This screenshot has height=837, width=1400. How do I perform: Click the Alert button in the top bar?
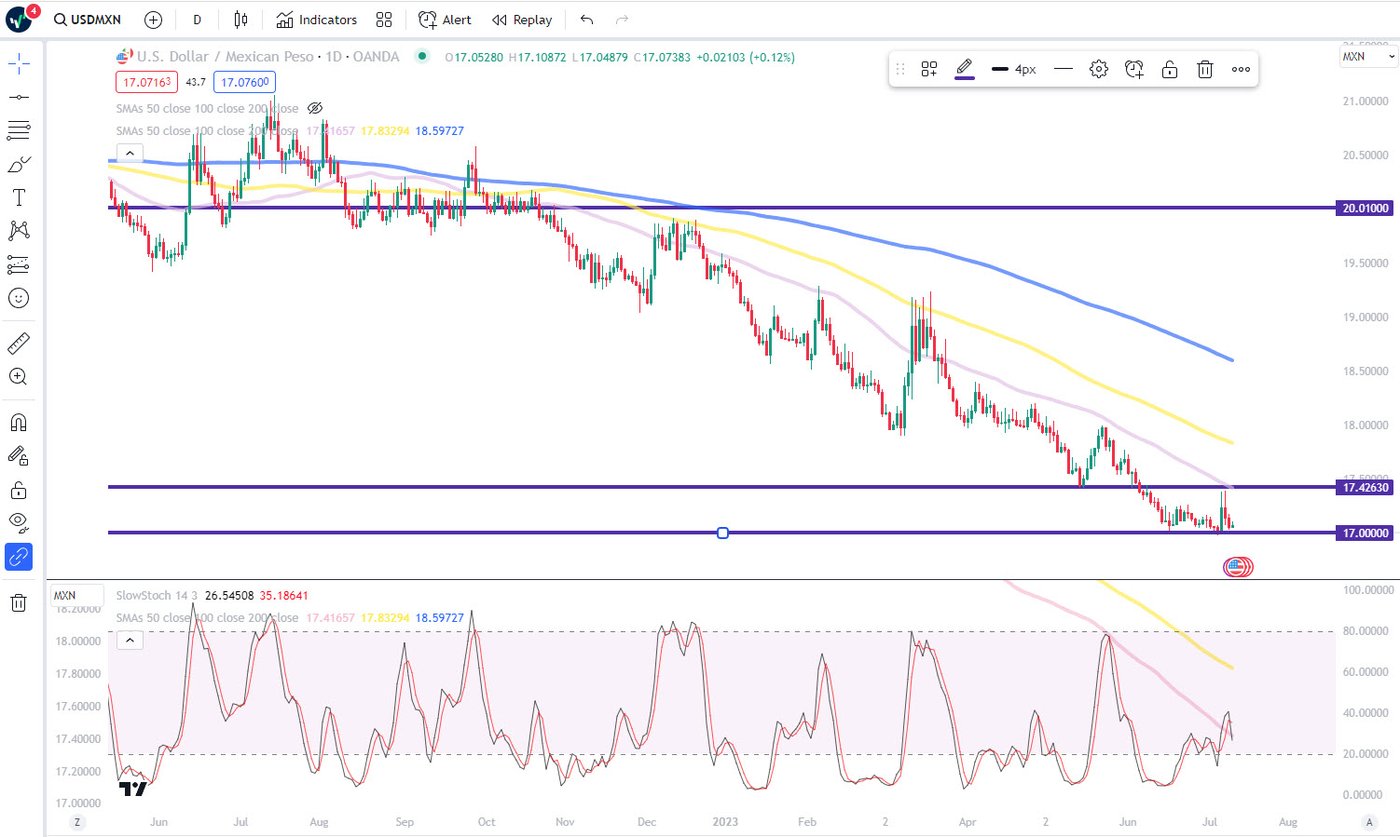tap(445, 20)
